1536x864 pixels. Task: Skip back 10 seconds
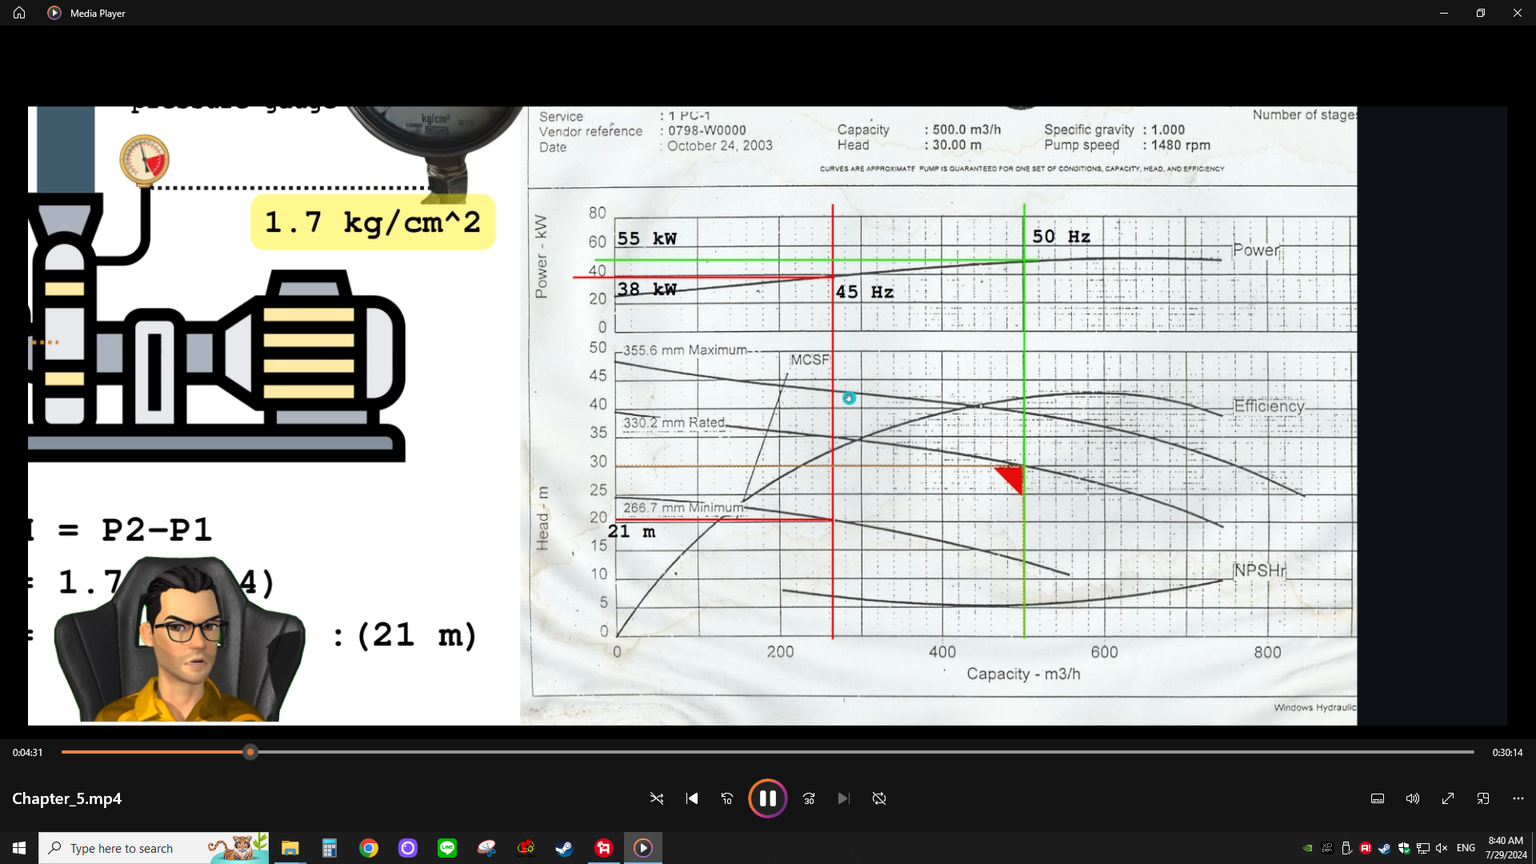coord(727,798)
